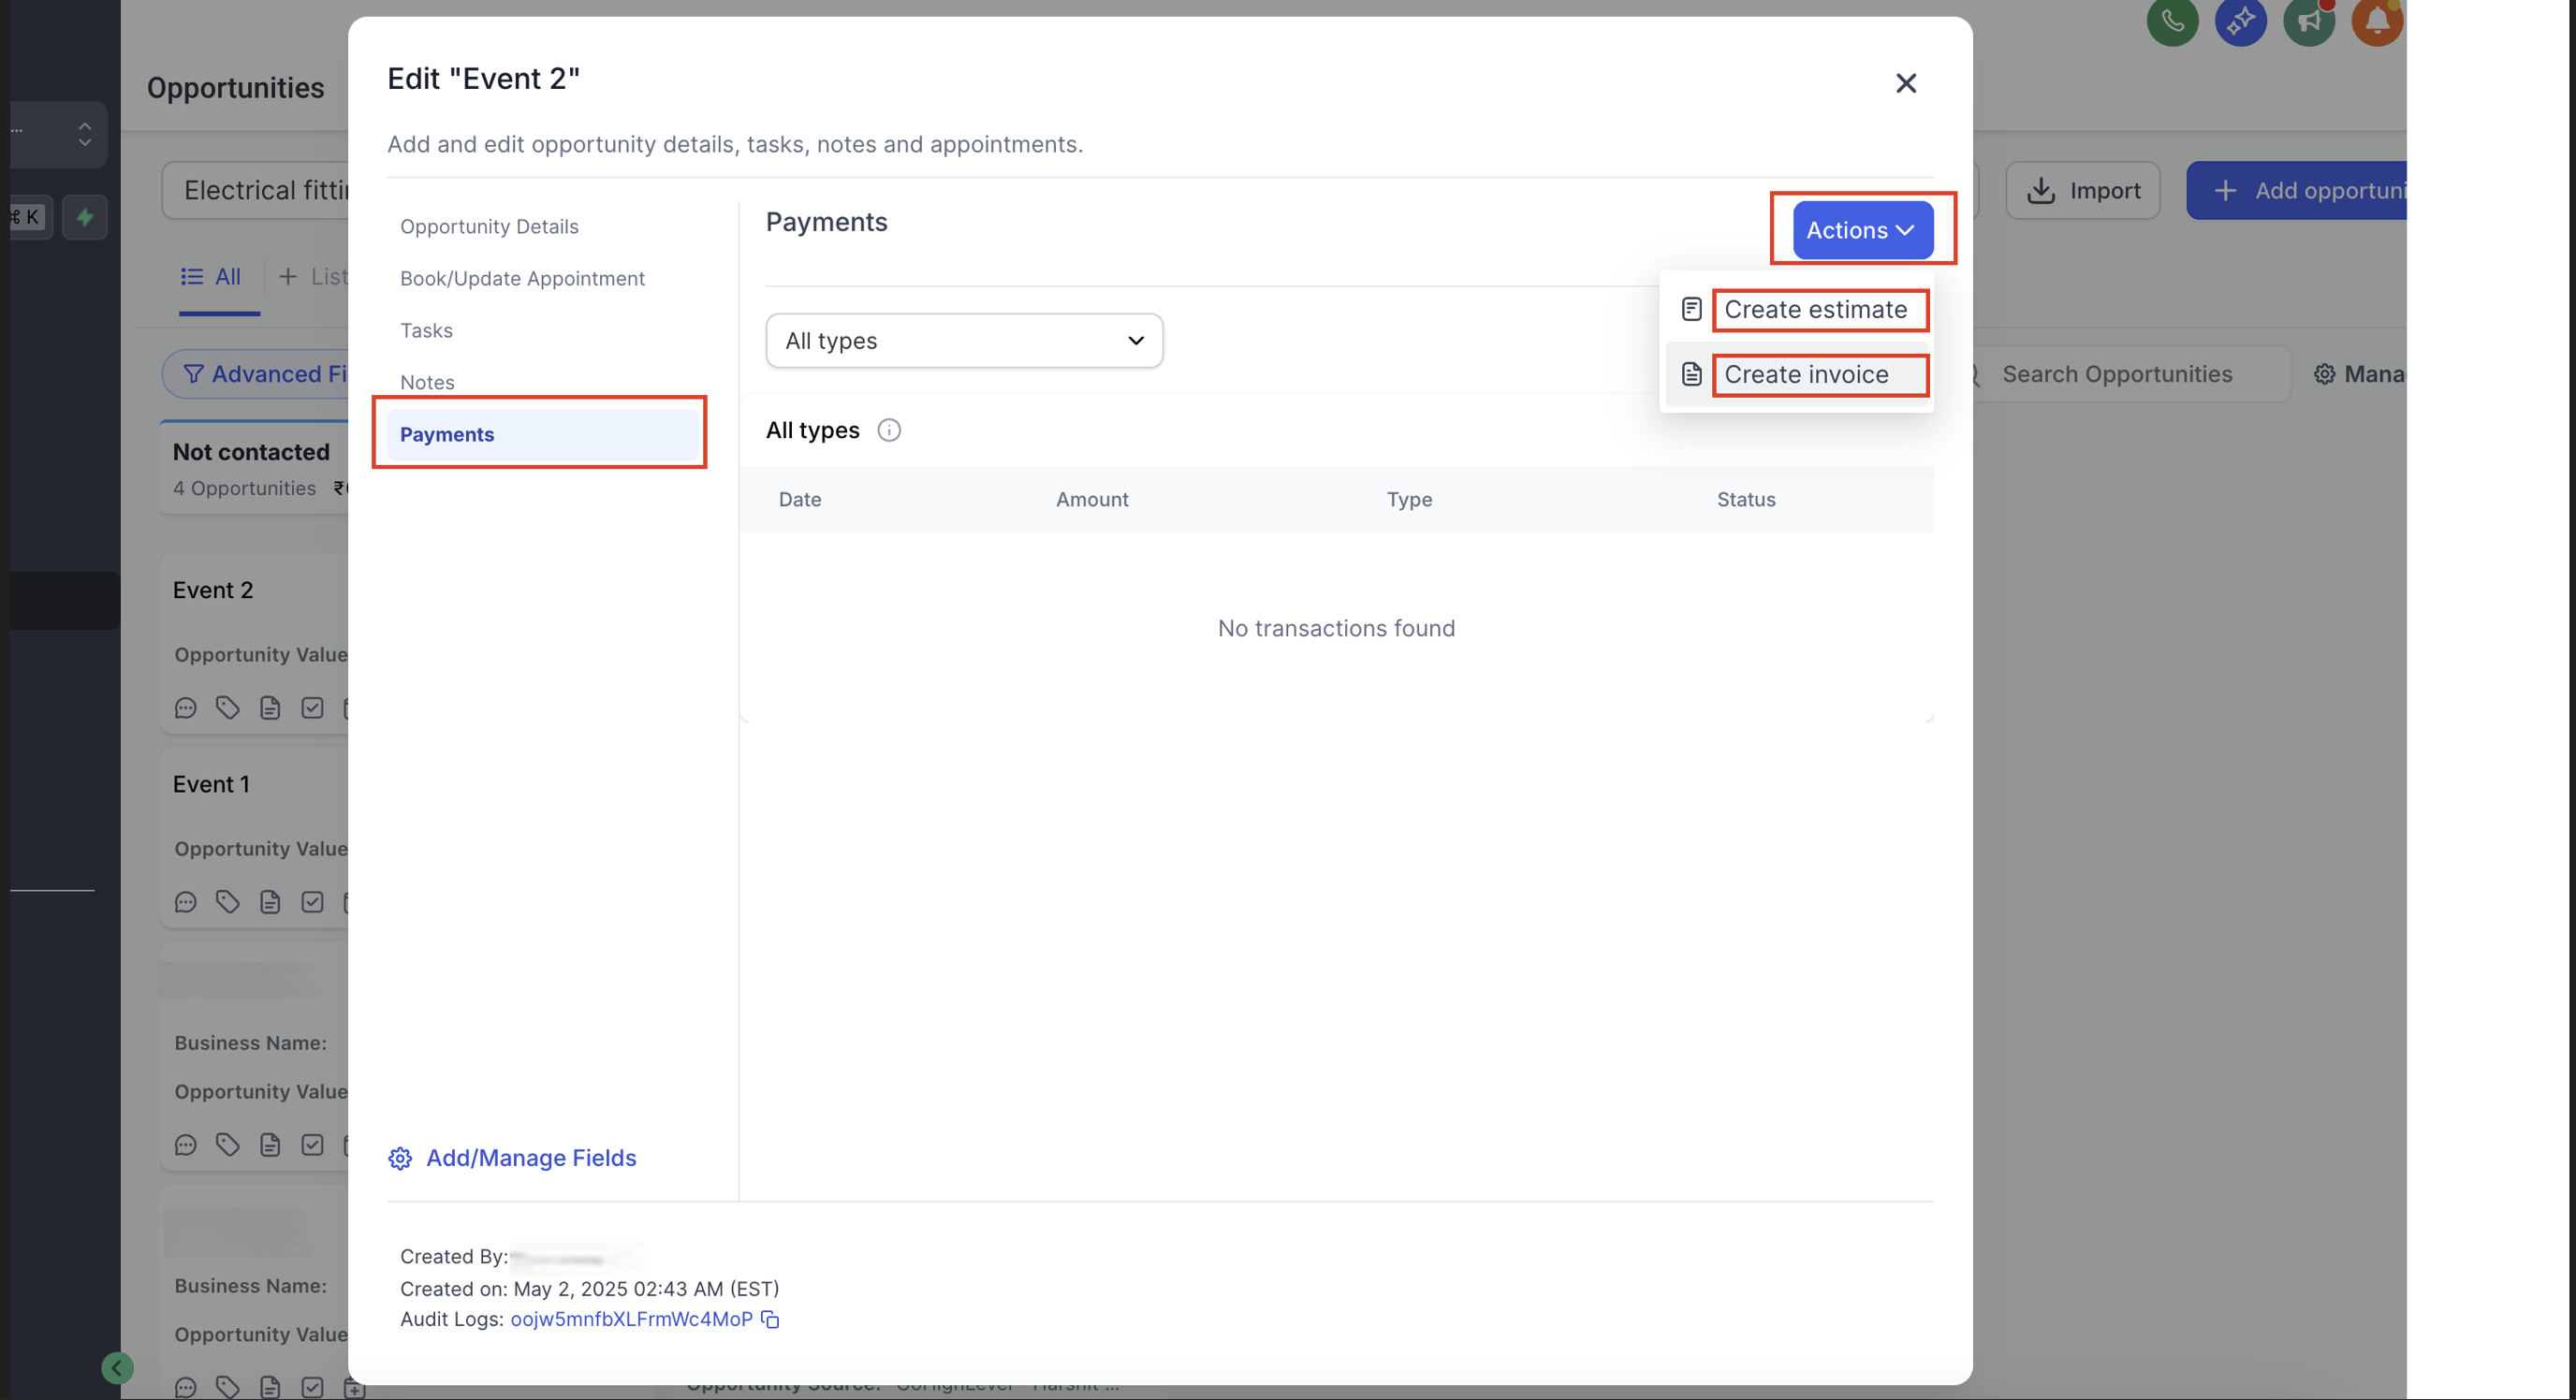Open Add/Manage Fields link
Screen dimensions: 2576x1400
[530, 1157]
